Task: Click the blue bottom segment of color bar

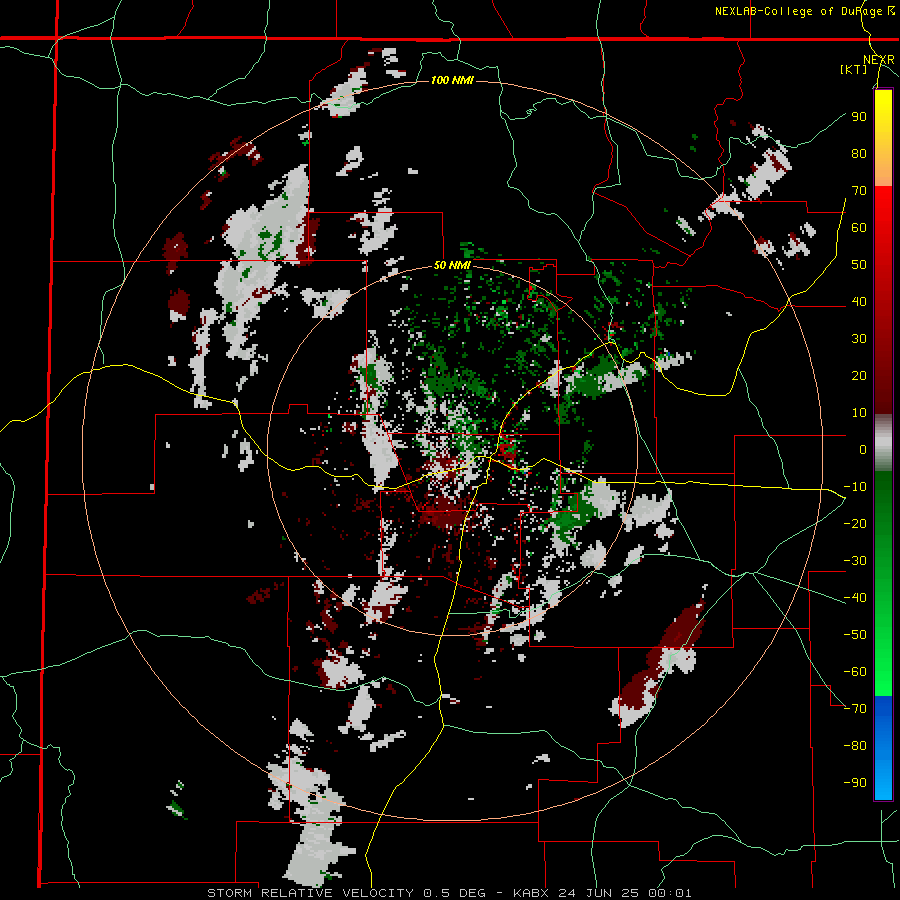Action: (x=883, y=747)
